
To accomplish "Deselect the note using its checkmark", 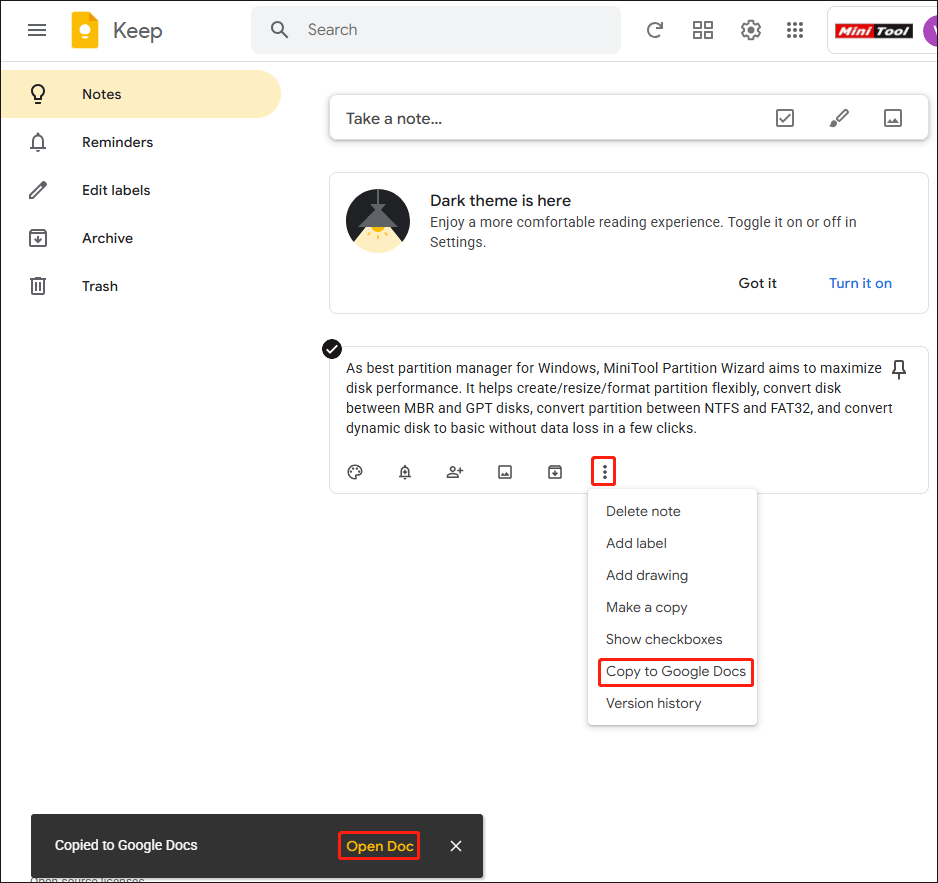I will tap(332, 349).
